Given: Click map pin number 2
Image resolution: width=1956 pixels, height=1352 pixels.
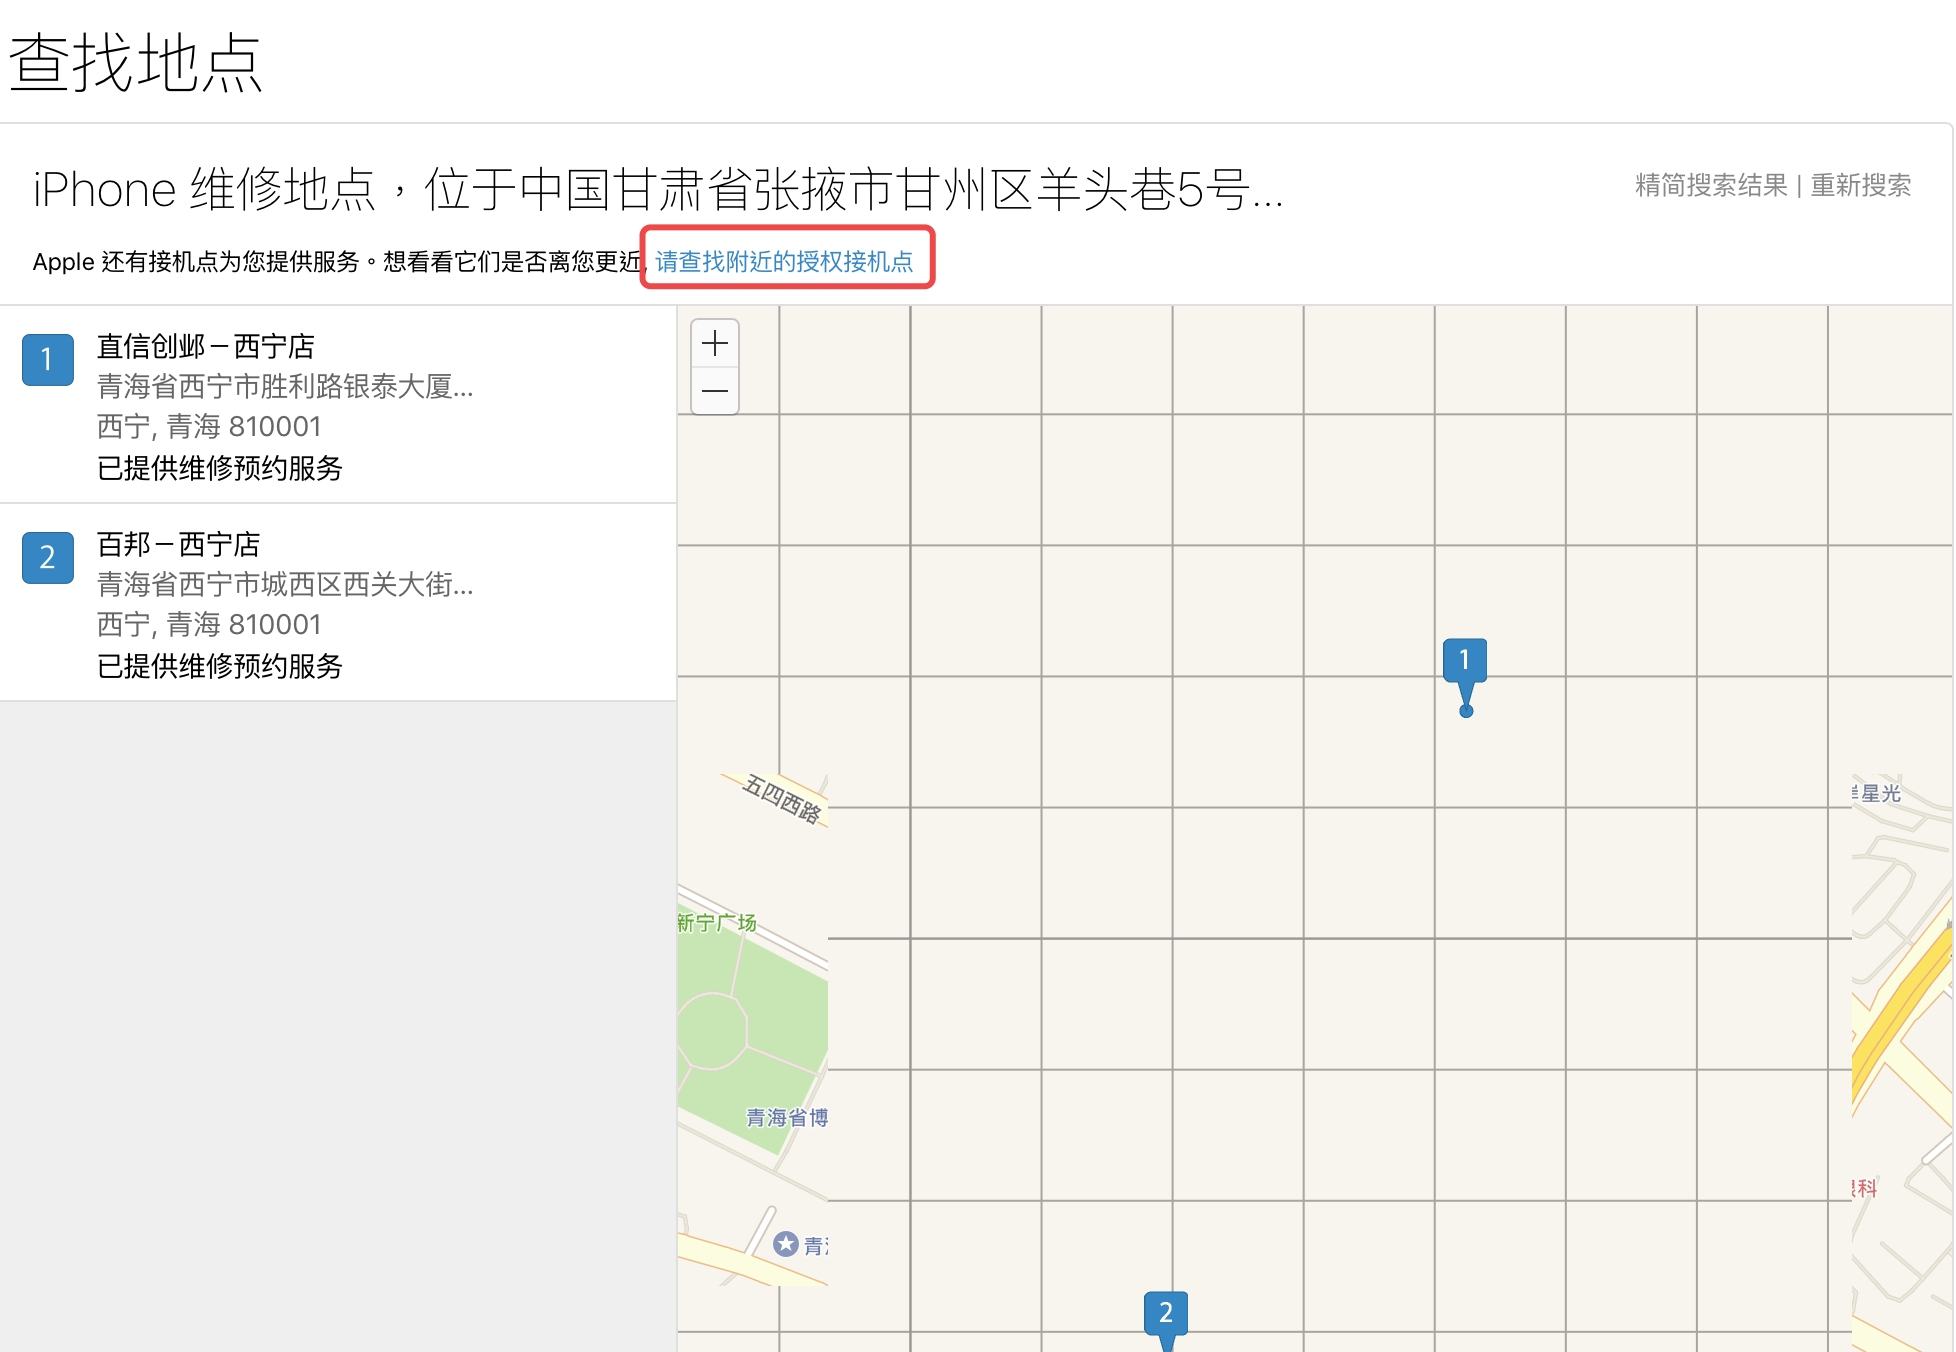Looking at the screenshot, I should tap(1165, 1313).
